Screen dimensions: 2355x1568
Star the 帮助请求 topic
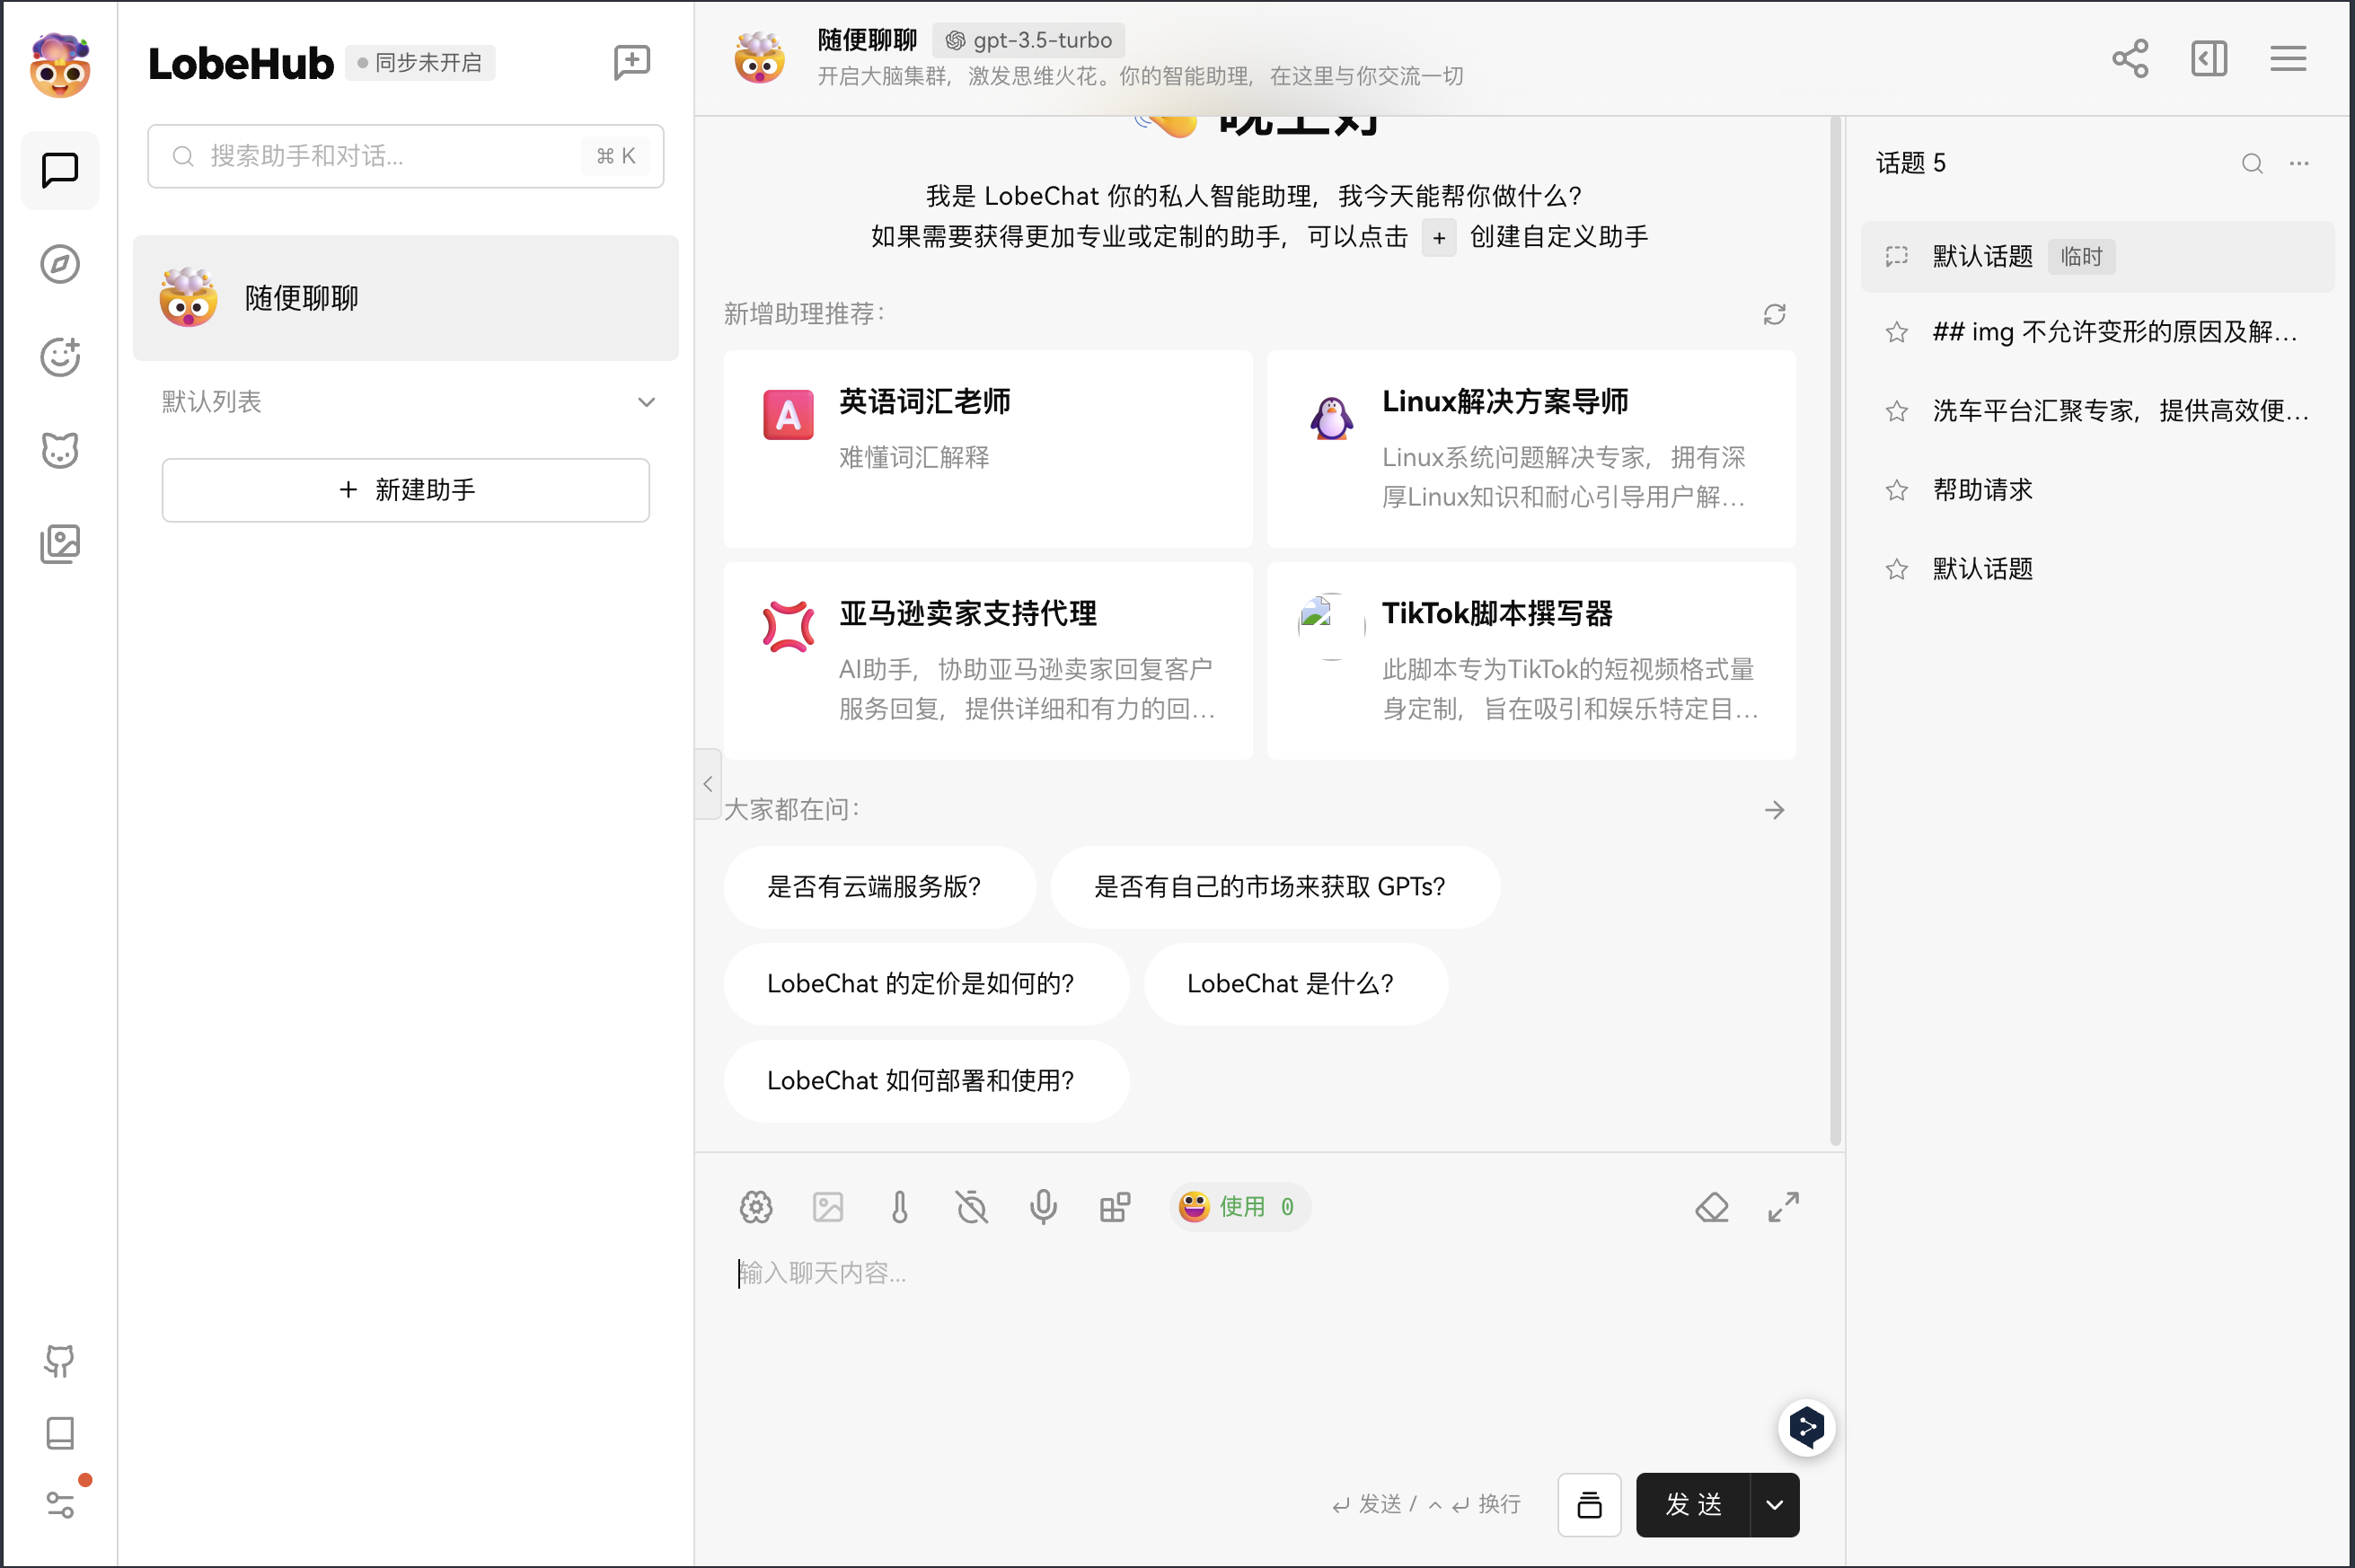1896,490
